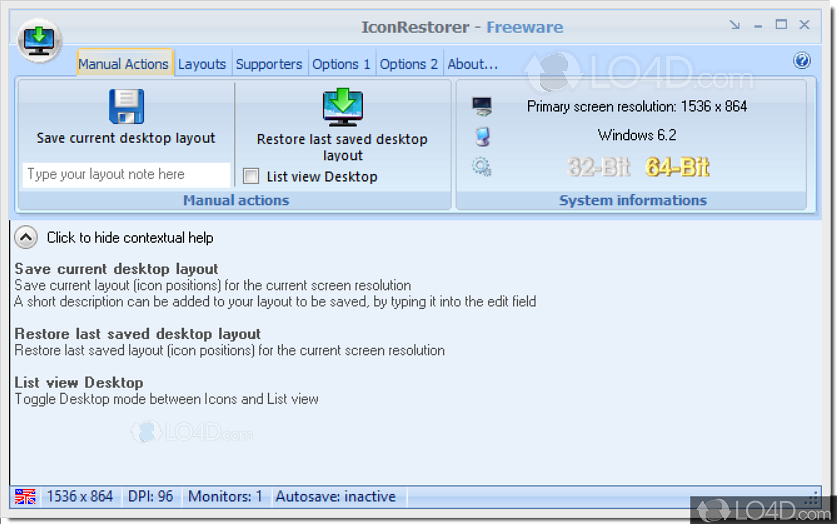The width and height of the screenshot is (837, 524).
Task: Open help via the blue question mark icon
Action: 801,60
